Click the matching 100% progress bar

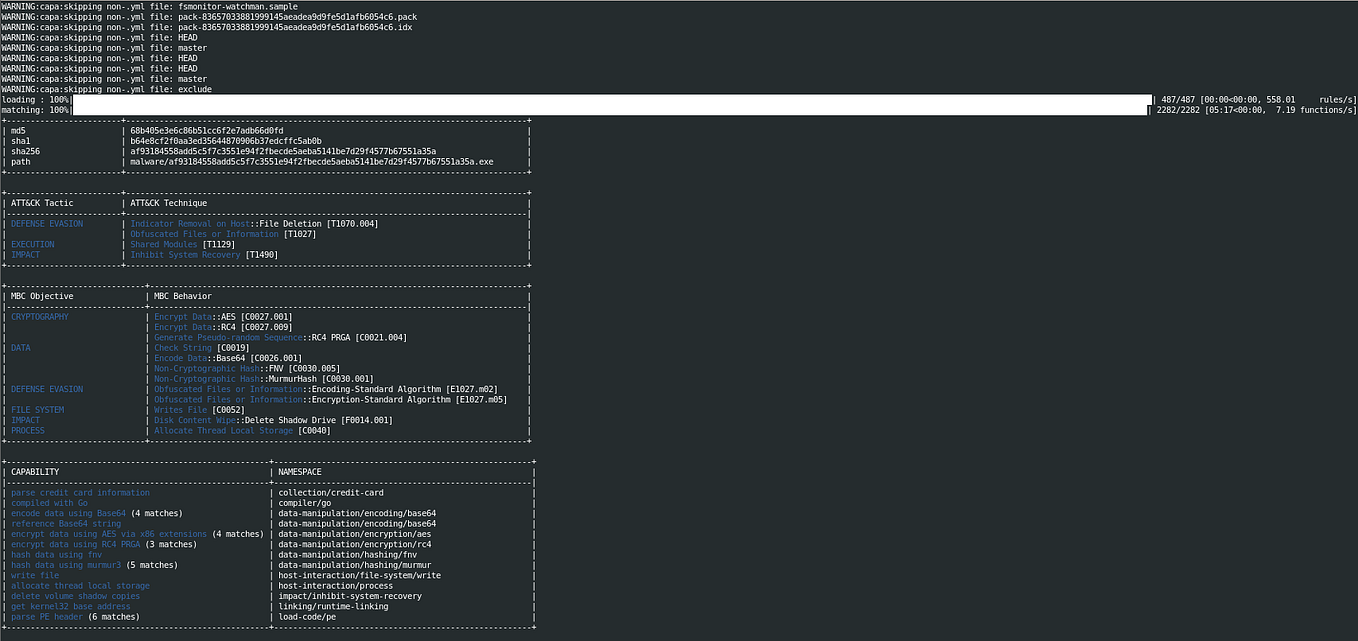click(x=610, y=110)
